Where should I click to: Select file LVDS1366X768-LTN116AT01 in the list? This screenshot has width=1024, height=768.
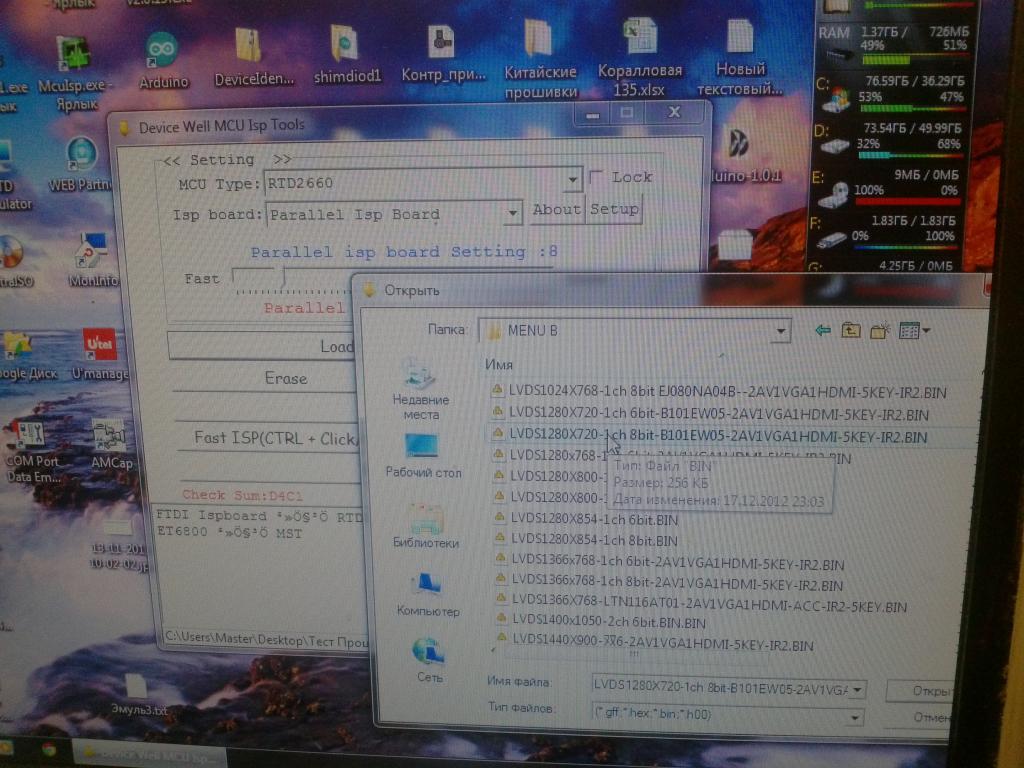pyautogui.click(x=708, y=606)
